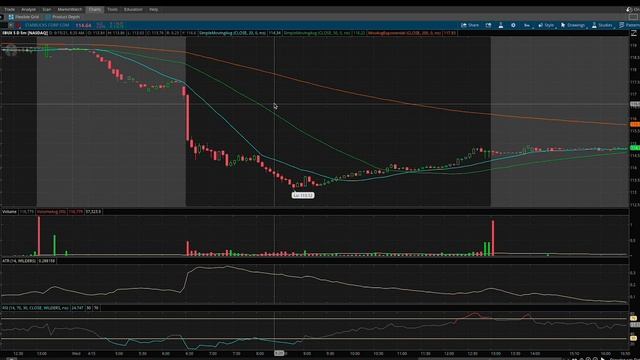Open the Tools tab
Image resolution: width=640 pixels, height=360 pixels.
click(112, 9)
